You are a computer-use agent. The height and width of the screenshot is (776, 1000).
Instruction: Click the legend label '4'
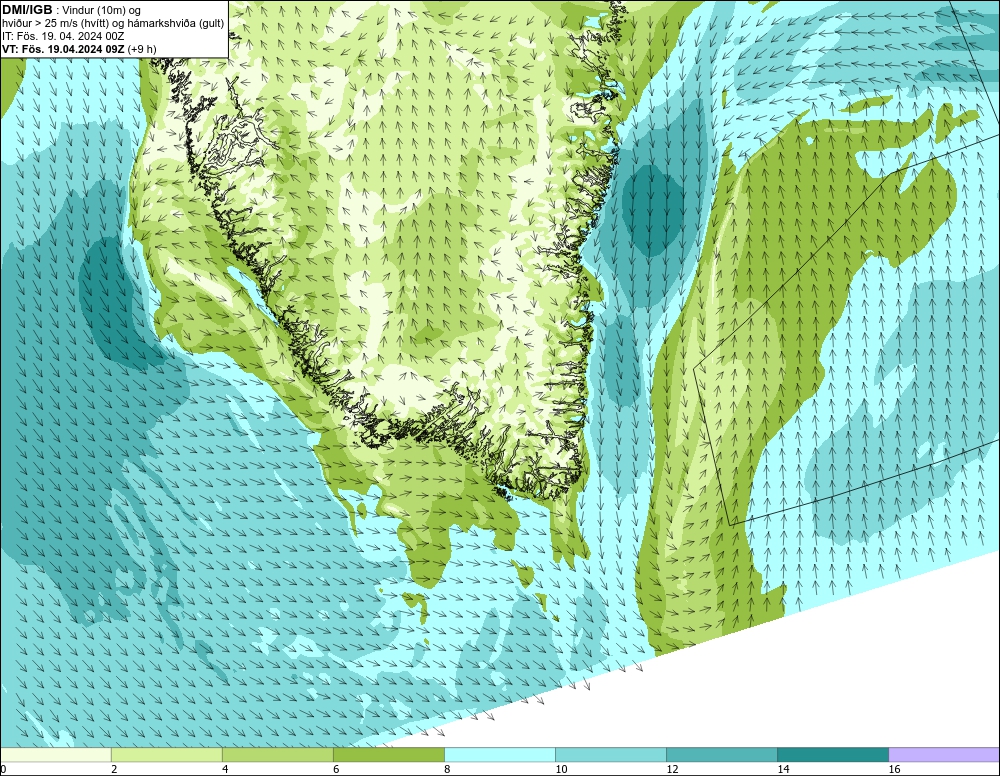pos(225,770)
